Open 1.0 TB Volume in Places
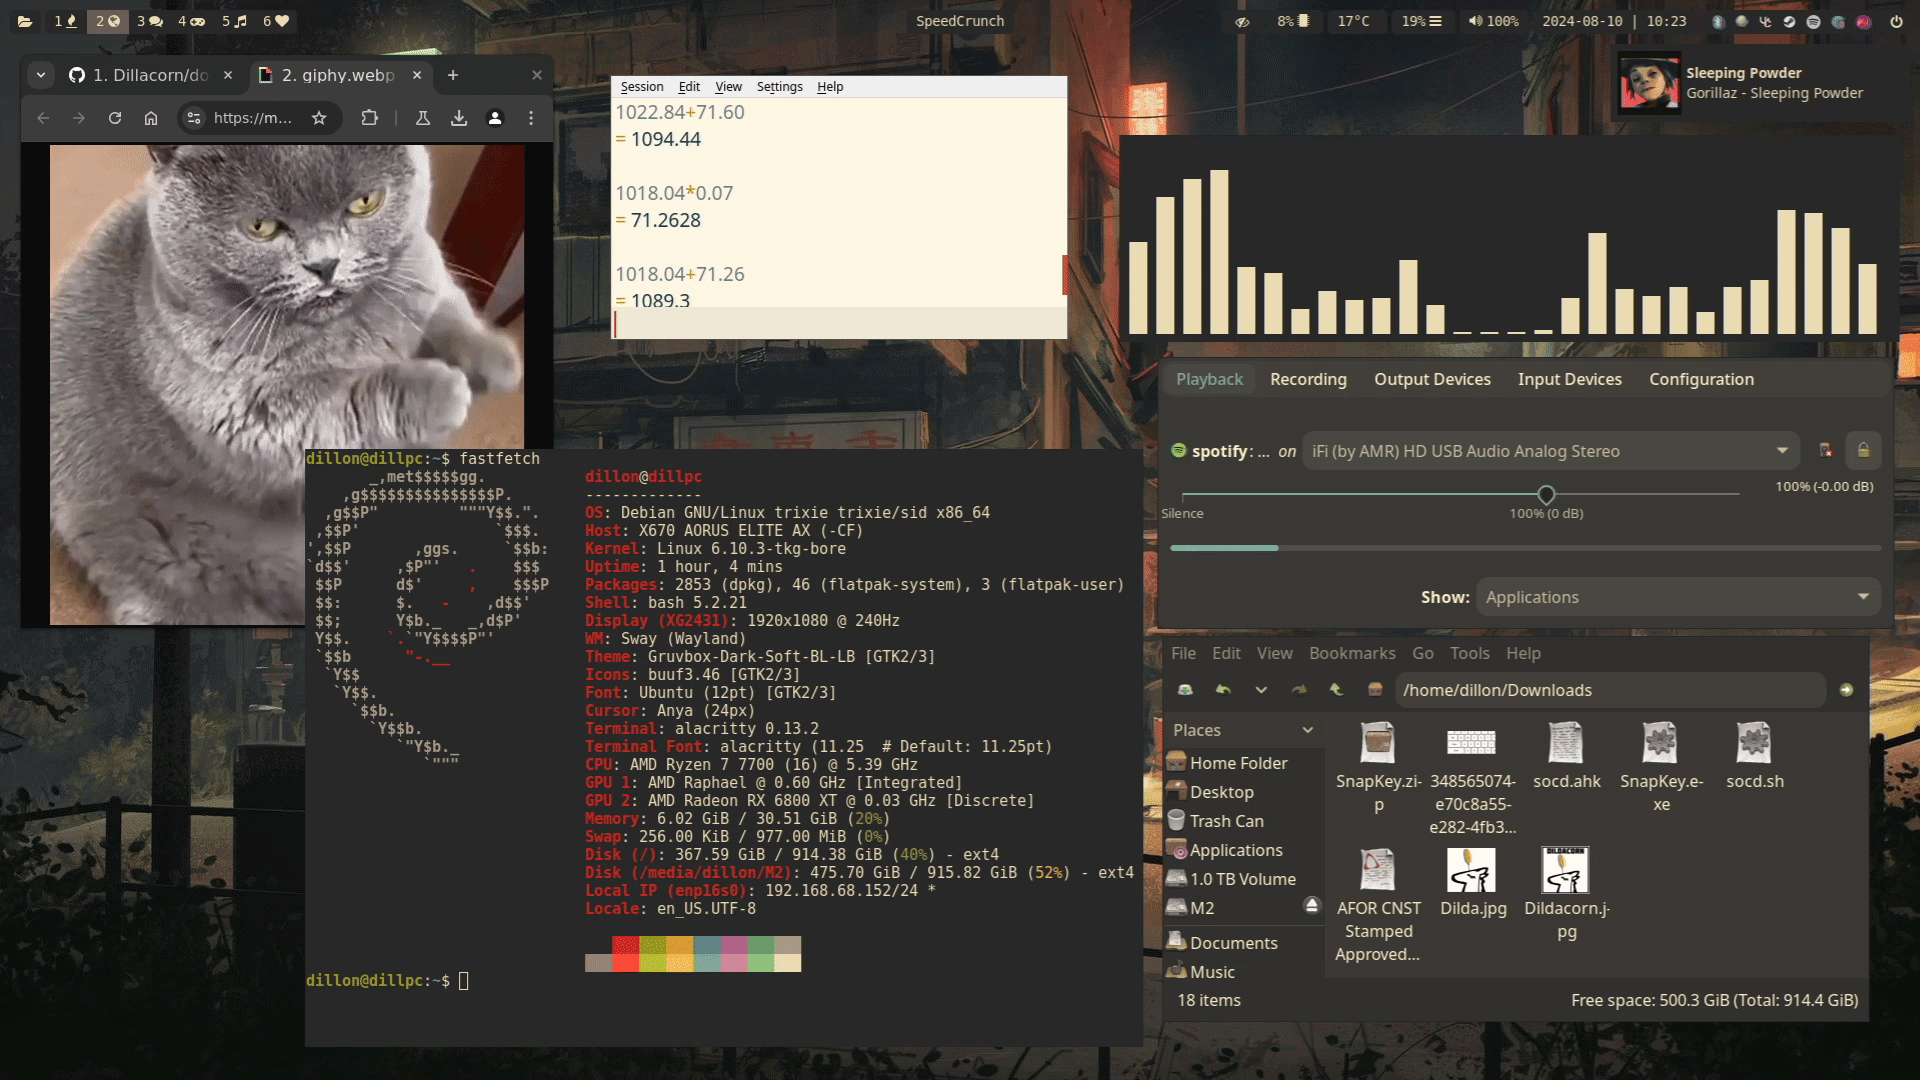 (1242, 879)
